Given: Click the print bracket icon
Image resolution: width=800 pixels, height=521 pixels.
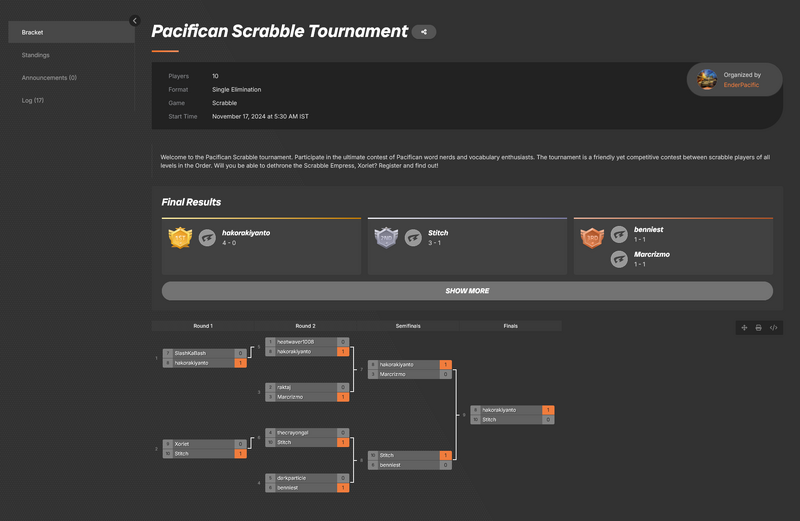Looking at the screenshot, I should tap(759, 327).
